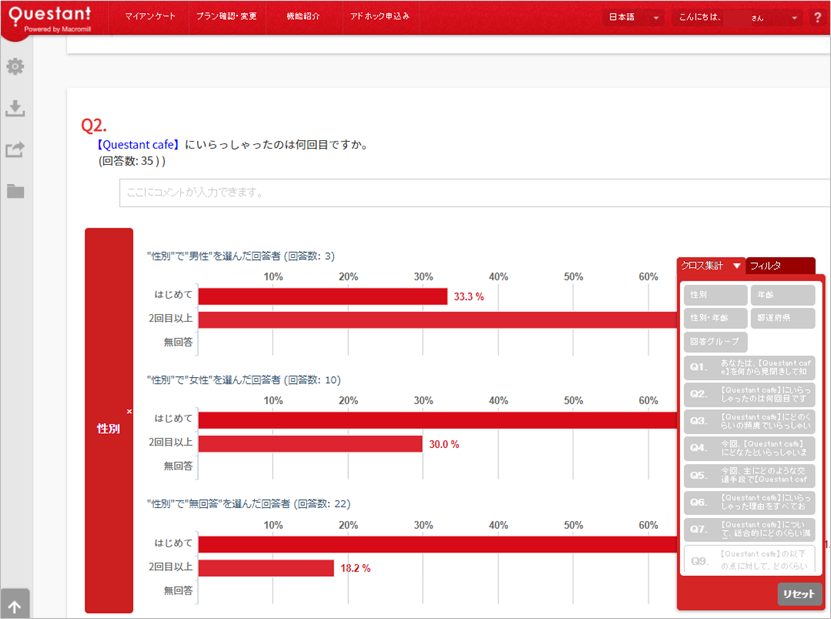
Task: Click the comment input field under Q2
Action: (474, 193)
